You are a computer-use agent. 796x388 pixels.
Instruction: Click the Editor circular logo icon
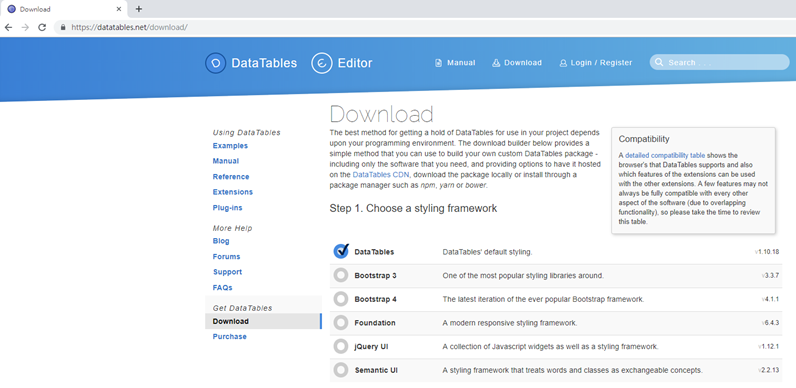(322, 63)
